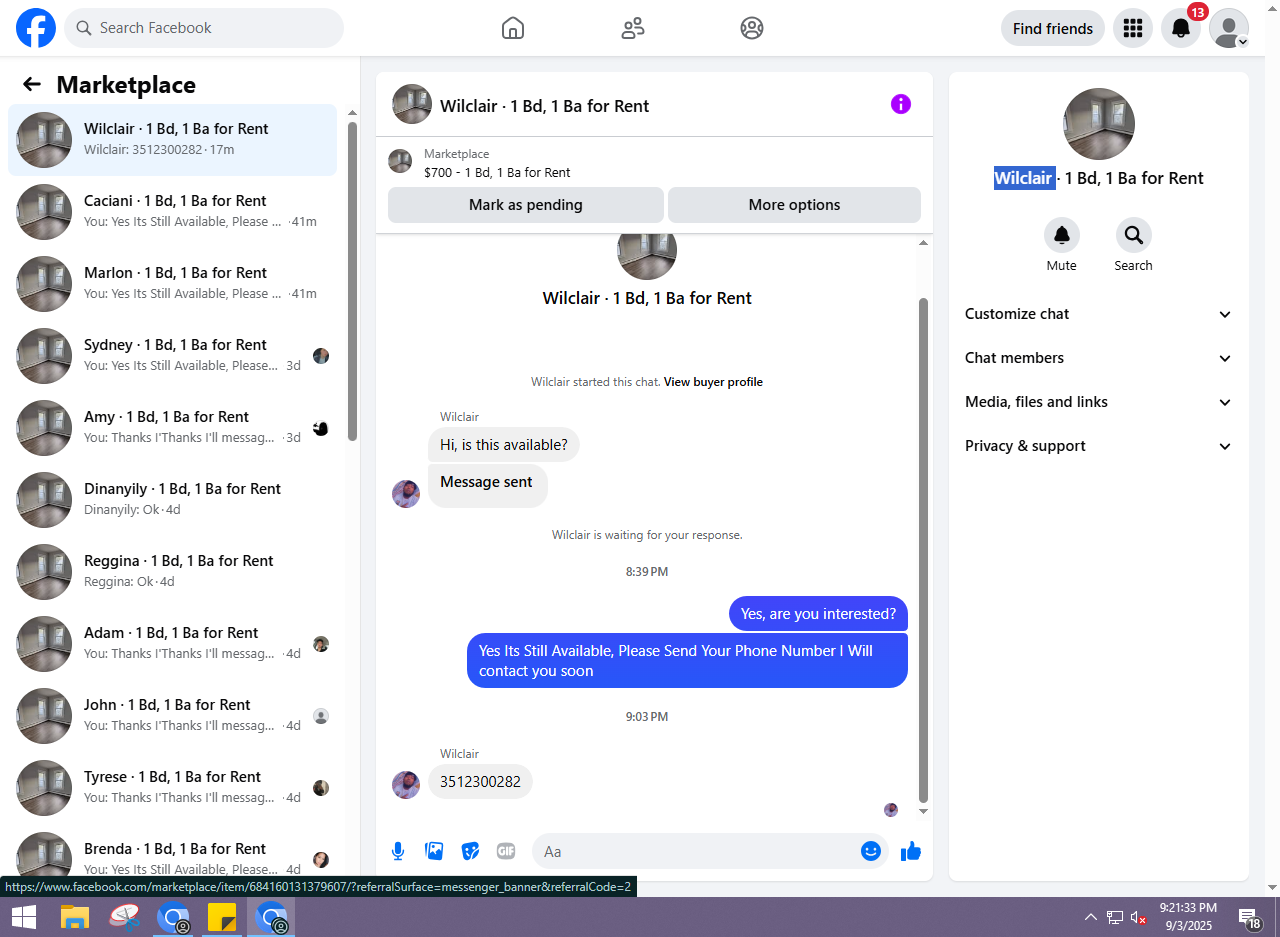Open the Groups icon in top navigation
The width and height of the screenshot is (1280, 937).
[x=752, y=28]
